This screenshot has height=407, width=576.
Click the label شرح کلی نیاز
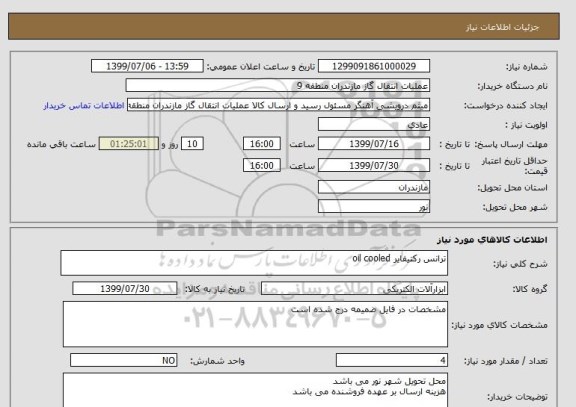(521, 264)
